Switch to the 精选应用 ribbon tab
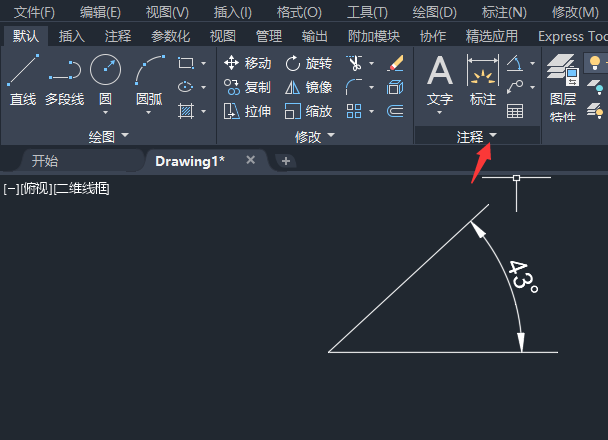 click(x=492, y=36)
